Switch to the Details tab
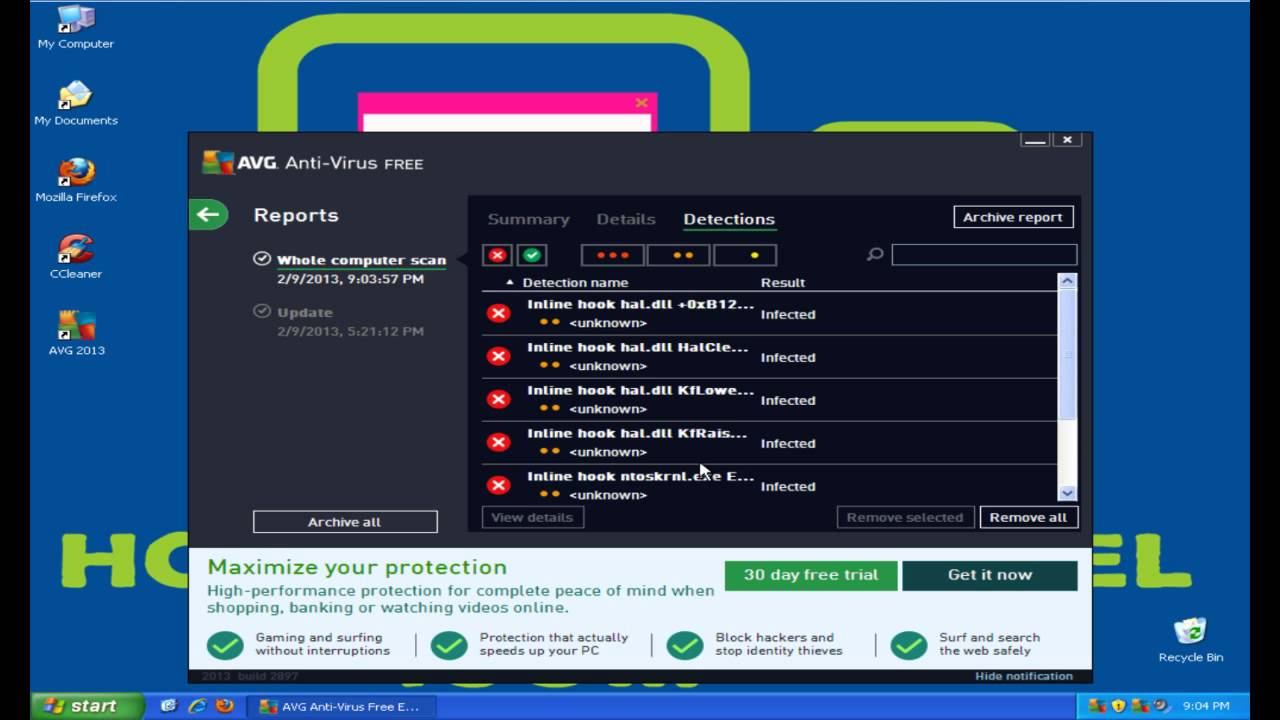The image size is (1280, 720). click(626, 219)
